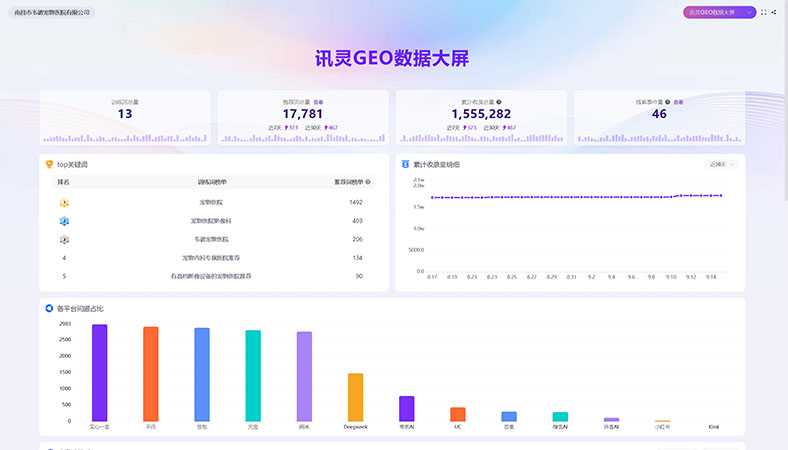
Task: Click the 排名 column header
Action: [63, 182]
